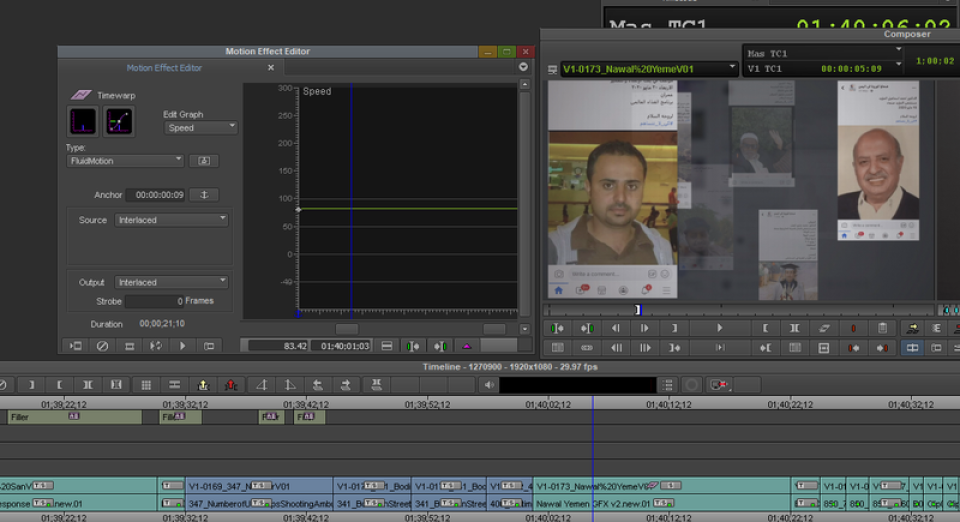Click the anchor set button
960x522 pixels.
pos(203,195)
